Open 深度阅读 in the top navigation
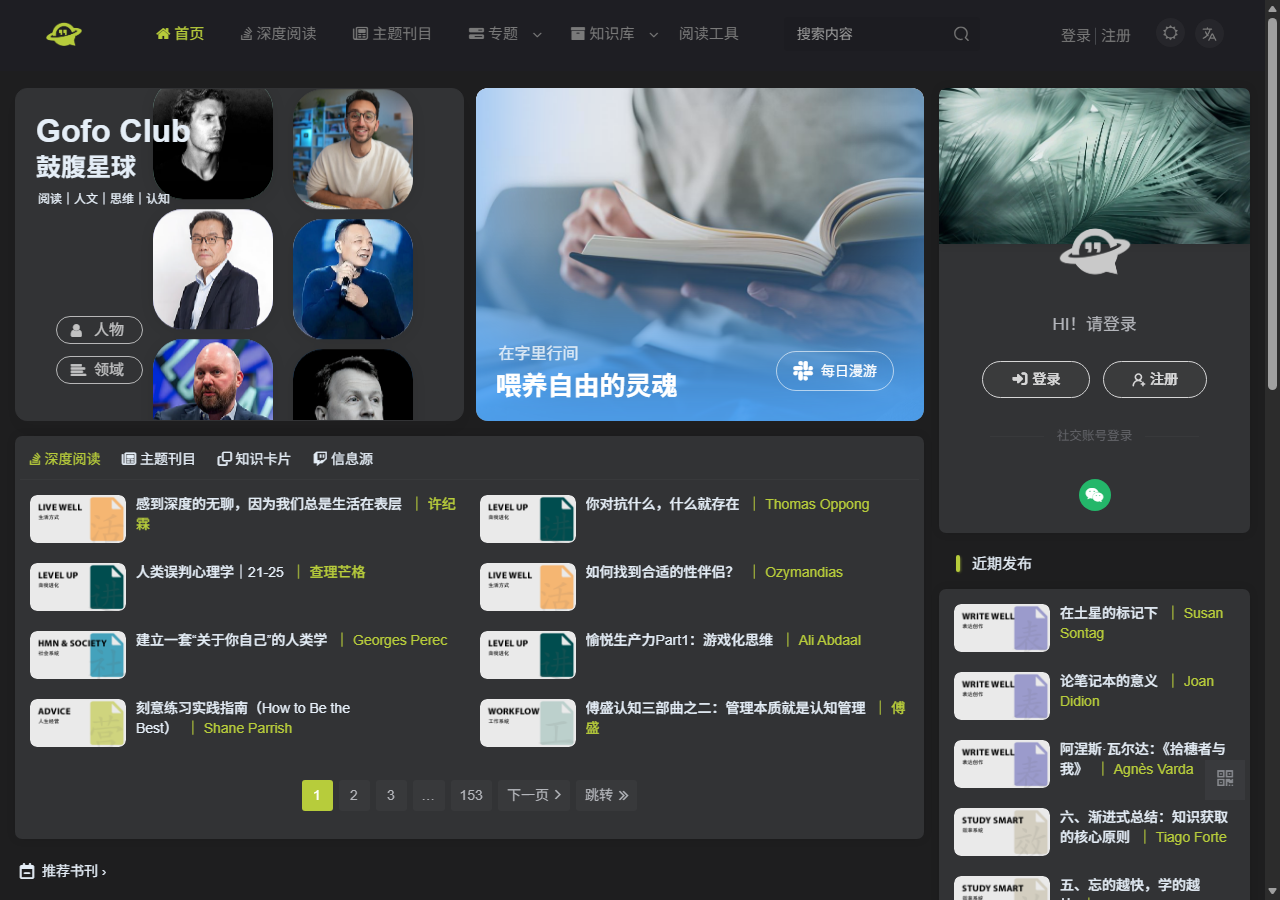Screen dimensions: 1280x900 click(x=278, y=34)
